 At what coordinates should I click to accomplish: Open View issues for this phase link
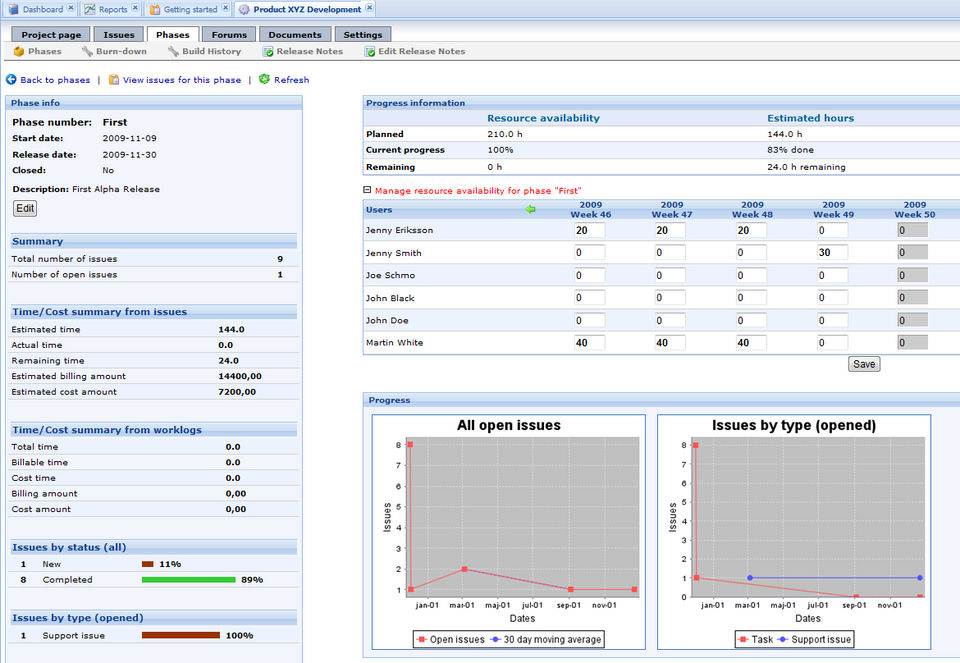pos(181,80)
